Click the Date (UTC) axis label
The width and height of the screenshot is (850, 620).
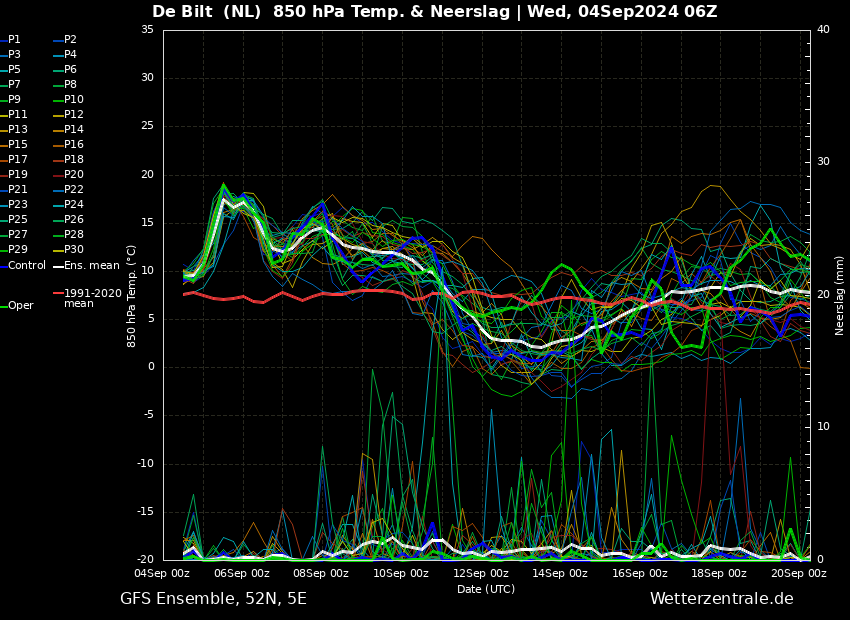click(486, 590)
